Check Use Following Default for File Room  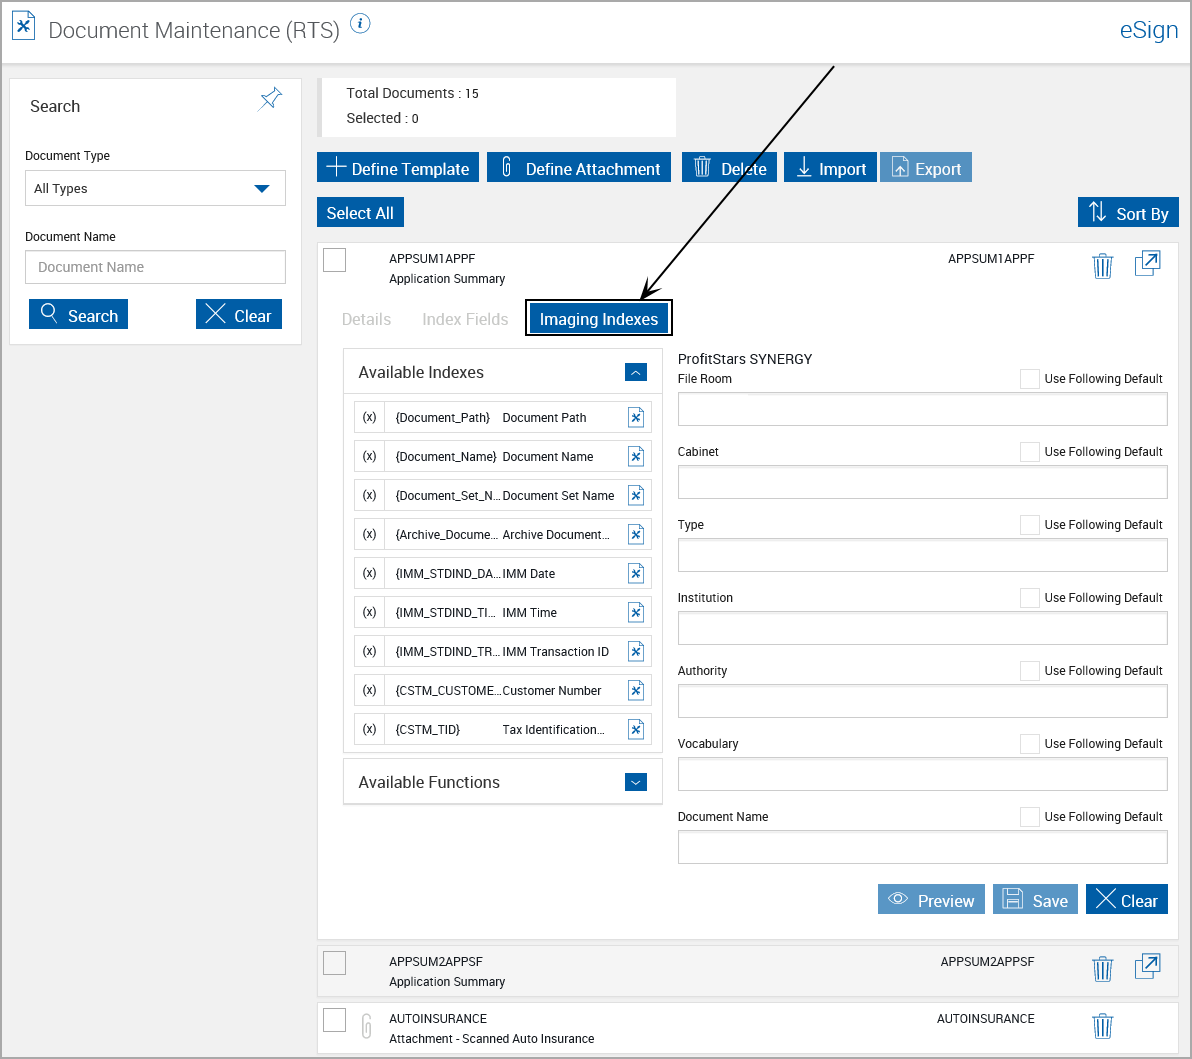pyautogui.click(x=1029, y=379)
